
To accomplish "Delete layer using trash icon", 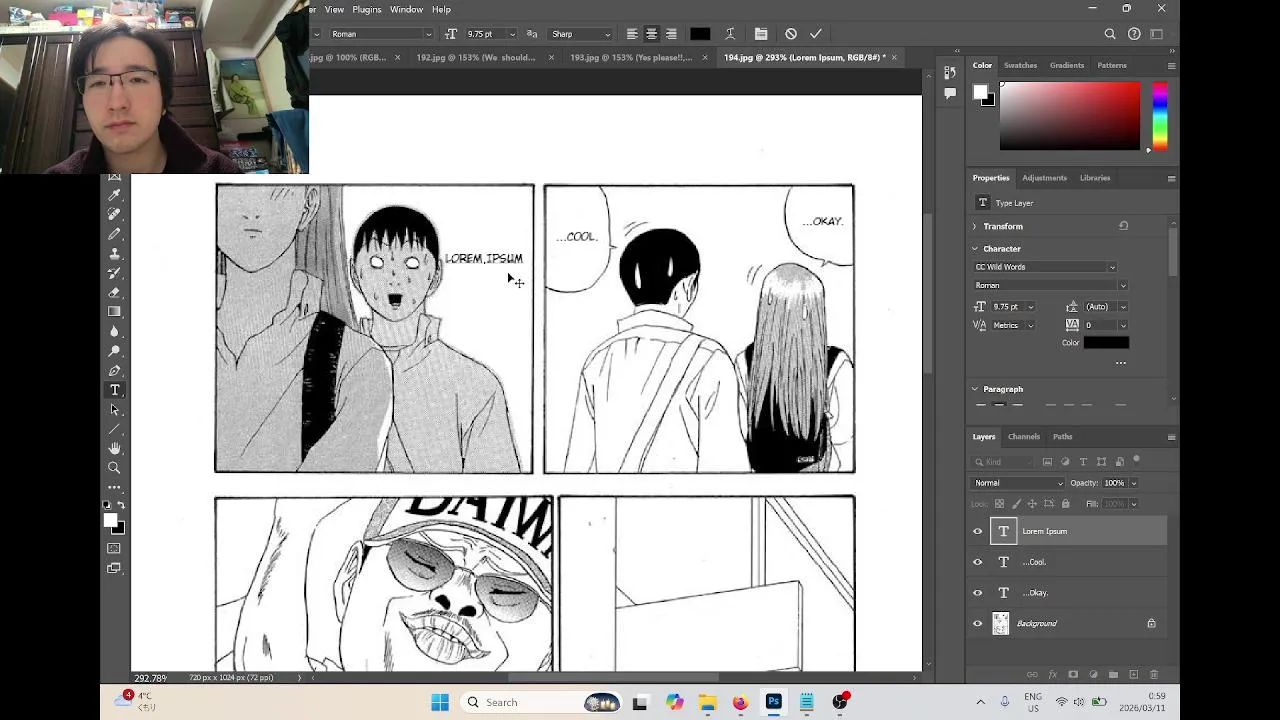I will (1153, 675).
